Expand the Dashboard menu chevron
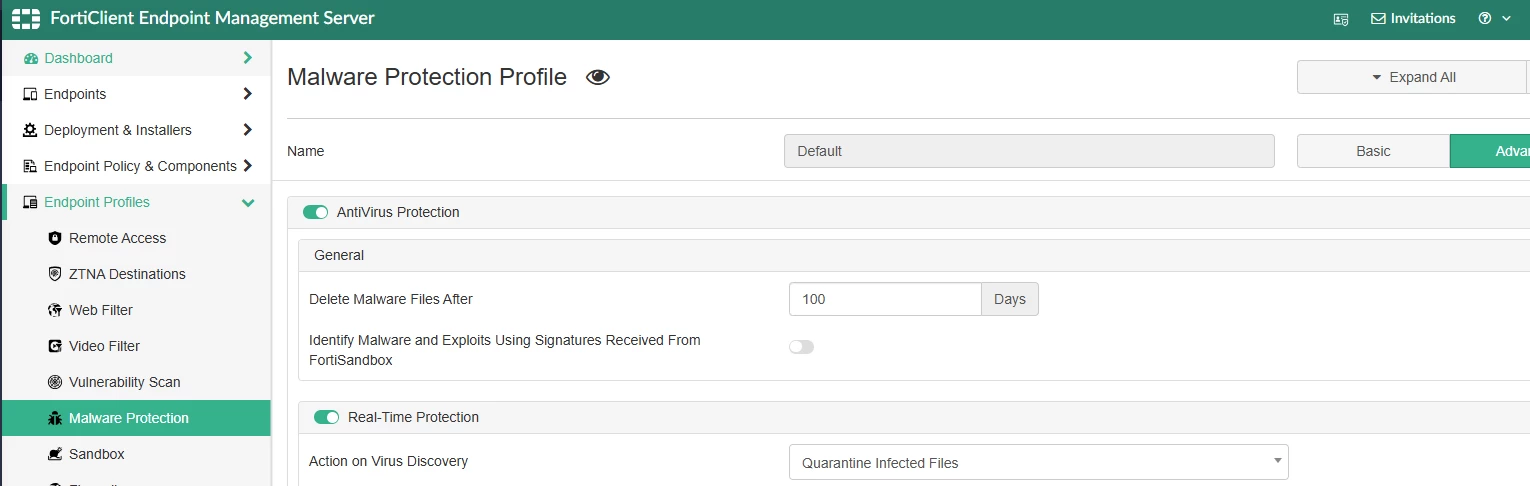 248,58
